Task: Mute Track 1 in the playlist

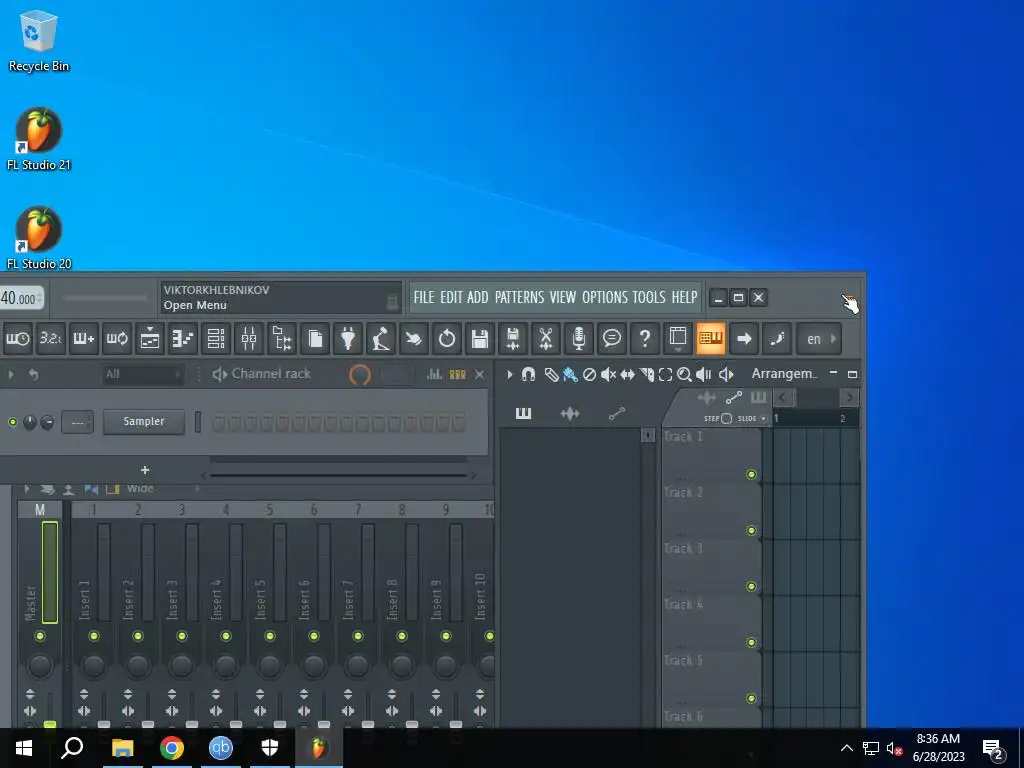Action: [x=752, y=475]
